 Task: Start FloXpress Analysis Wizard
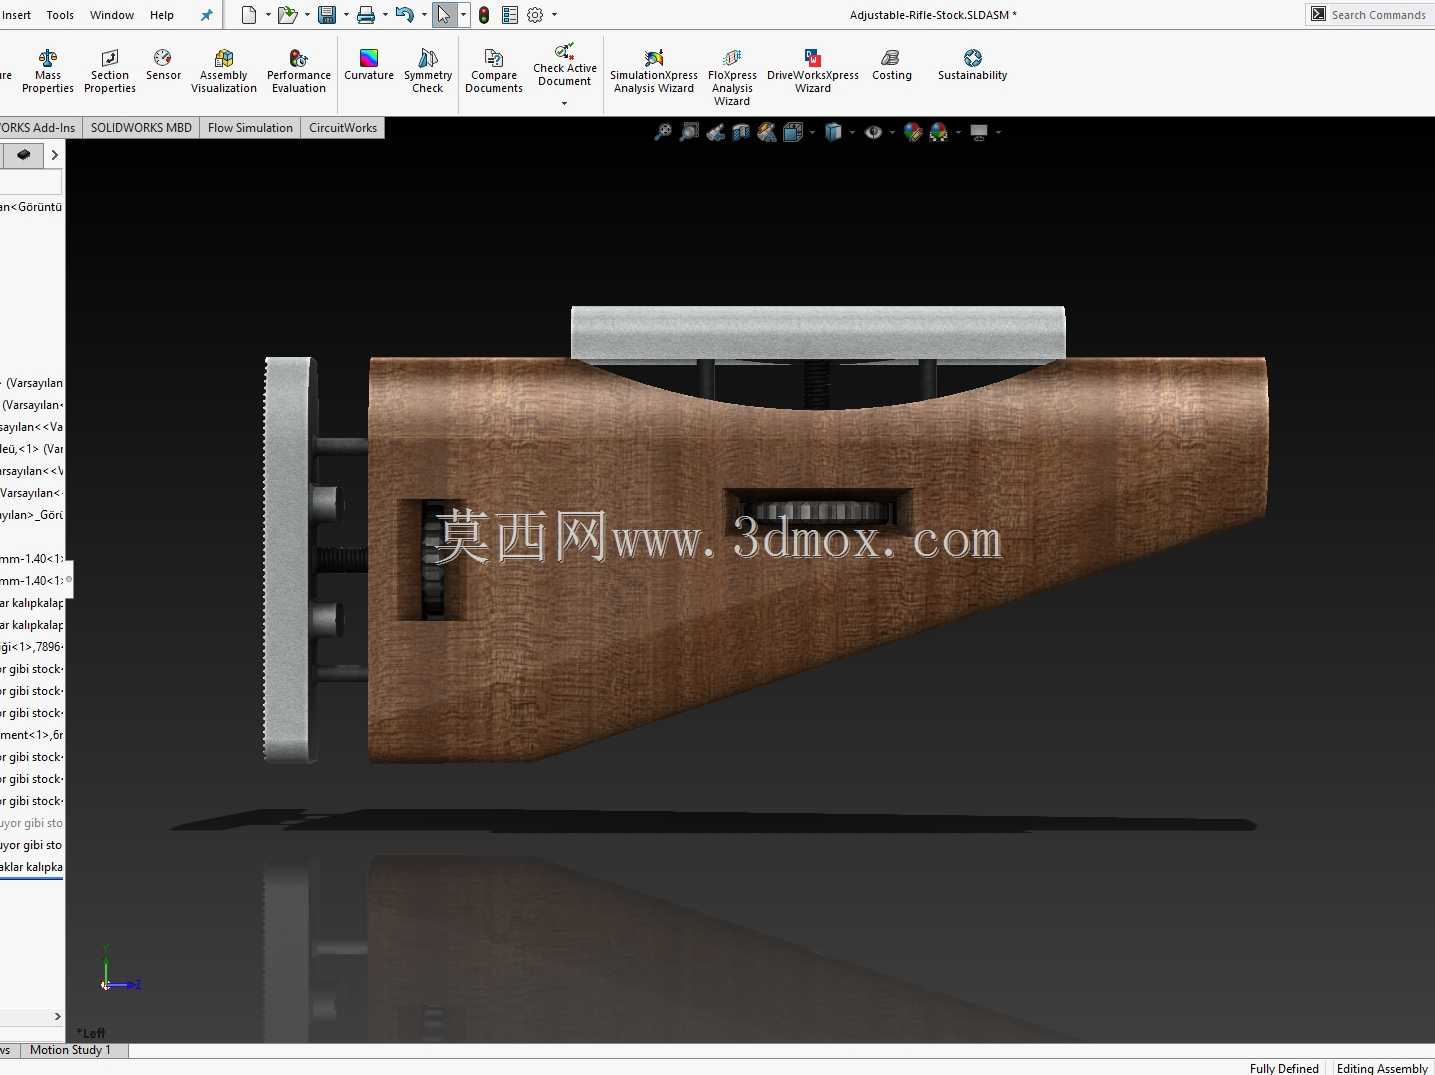(x=732, y=77)
